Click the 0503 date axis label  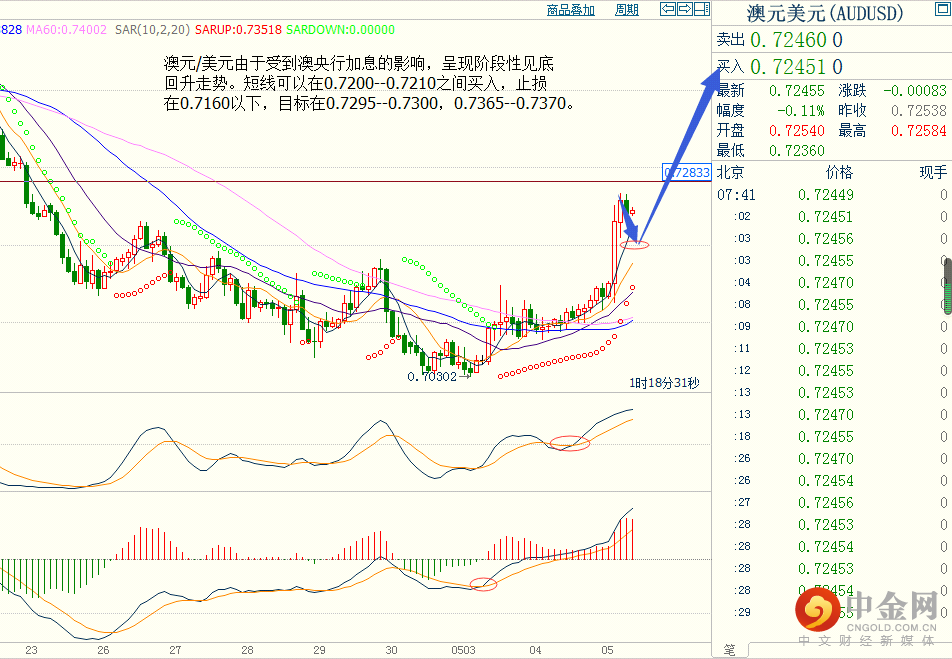pos(463,650)
